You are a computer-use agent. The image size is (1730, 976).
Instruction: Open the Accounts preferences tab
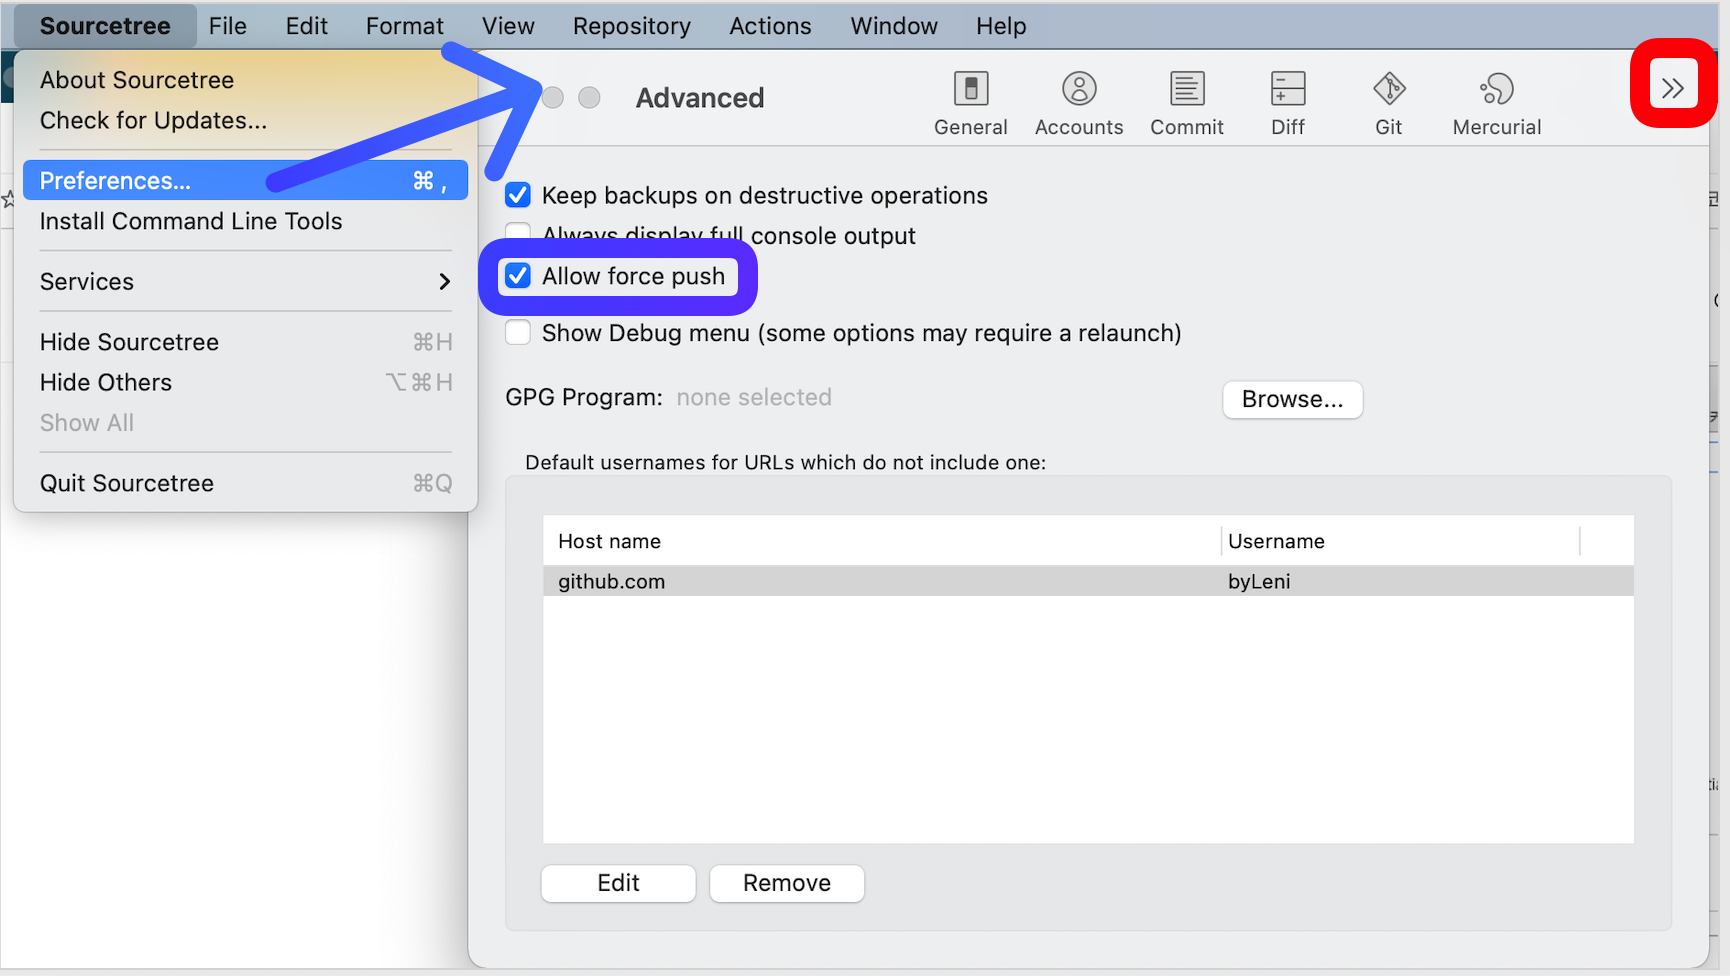click(1079, 103)
